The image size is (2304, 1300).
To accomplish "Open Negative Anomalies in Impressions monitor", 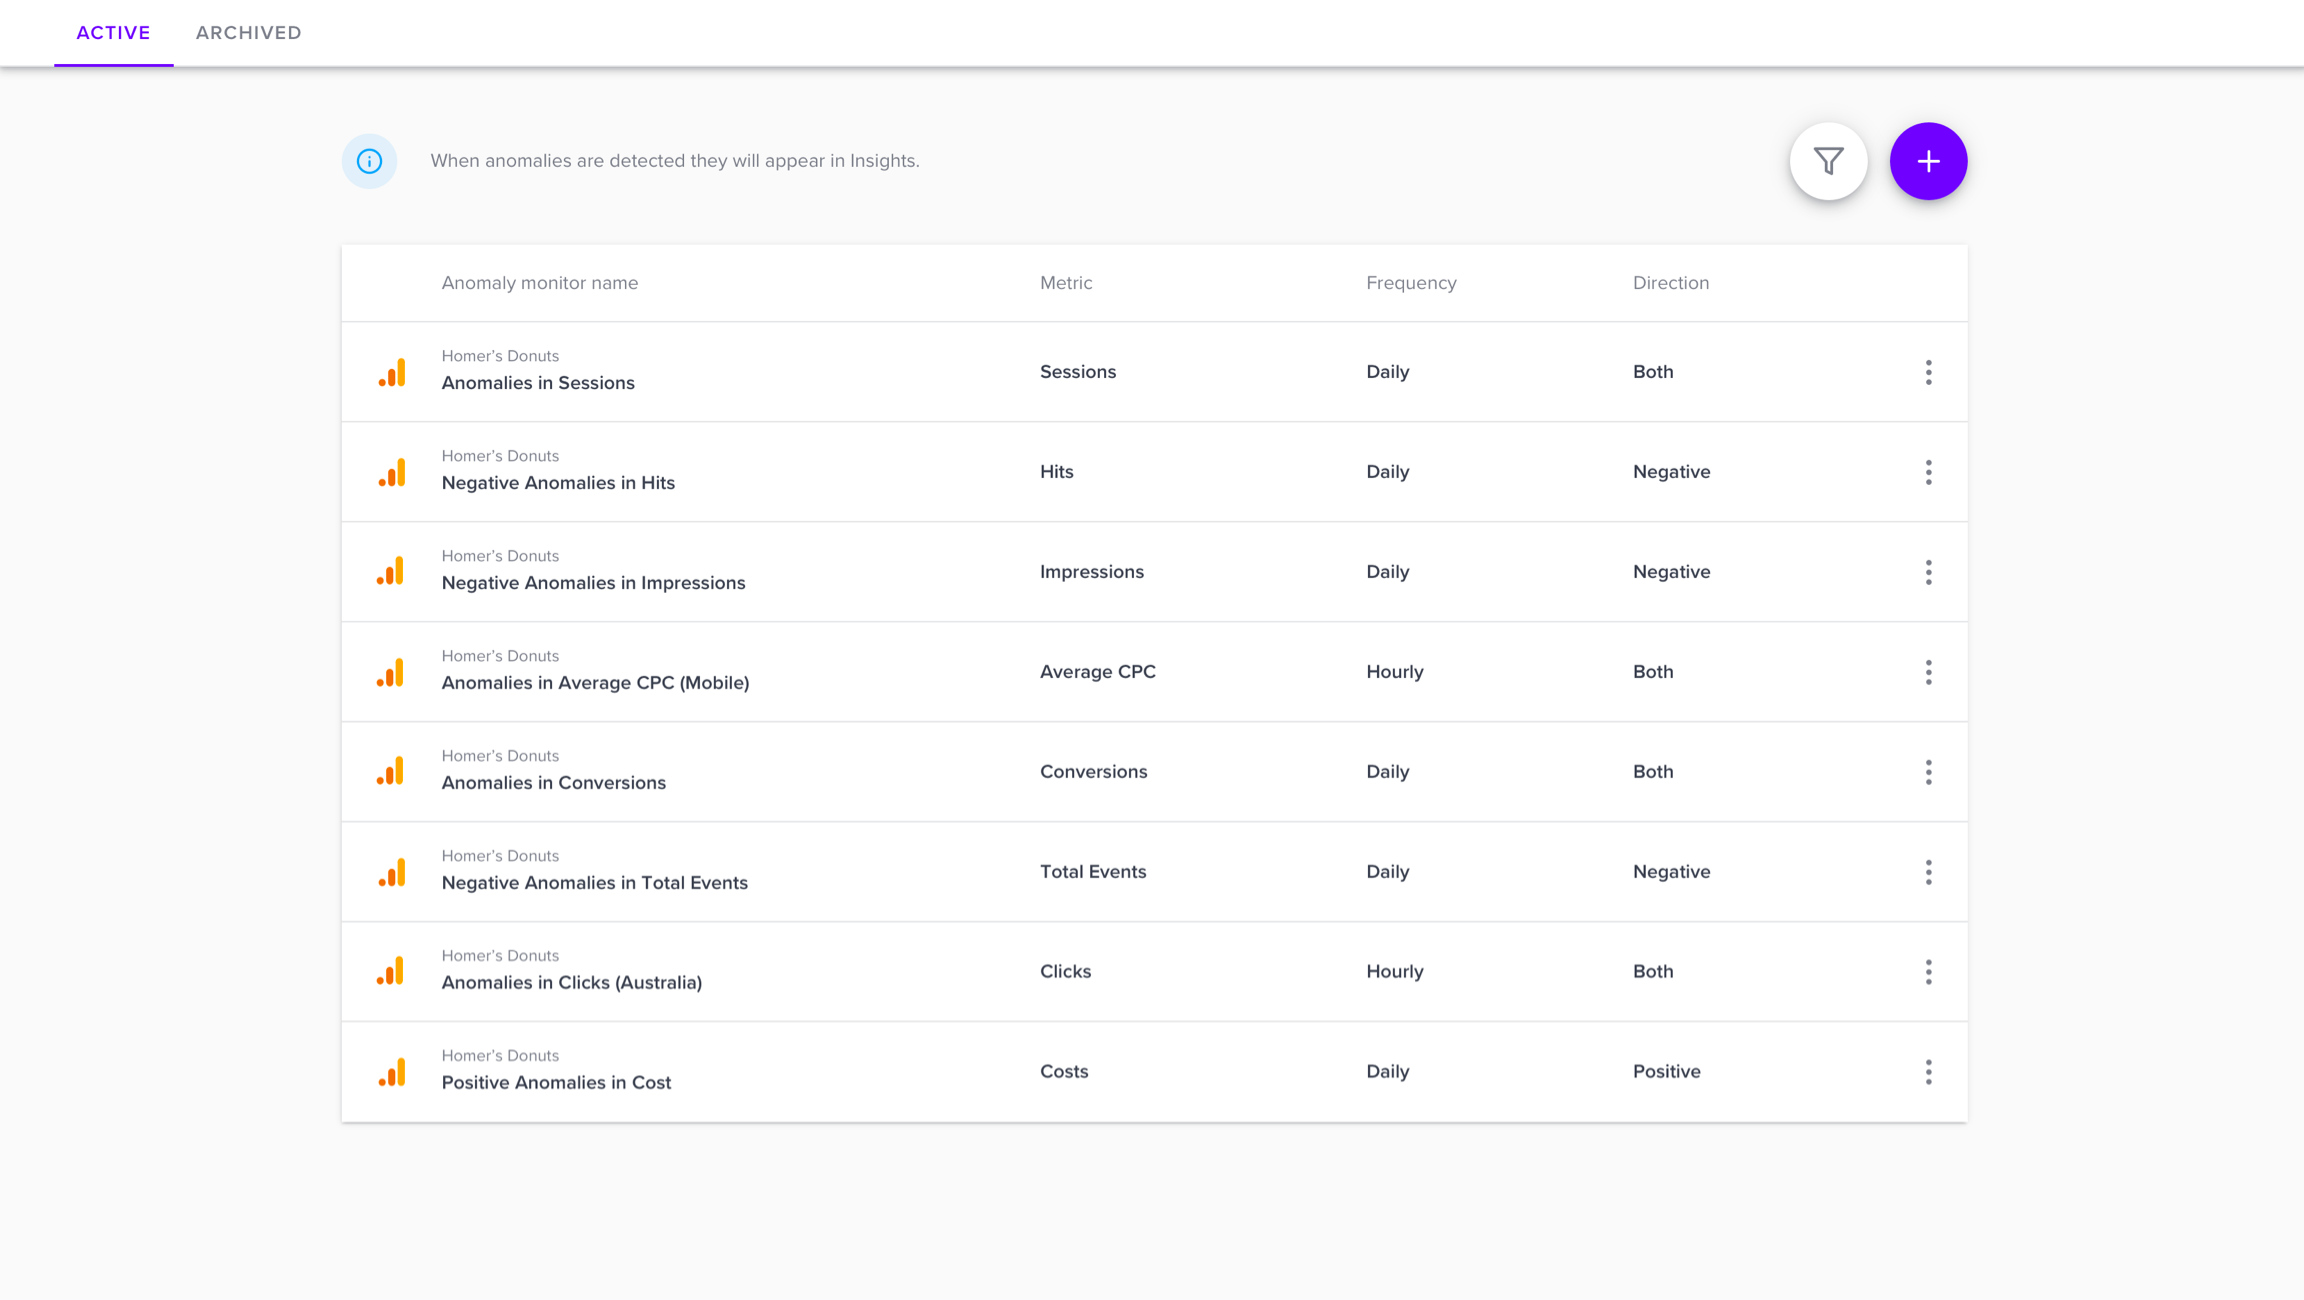I will click(593, 583).
